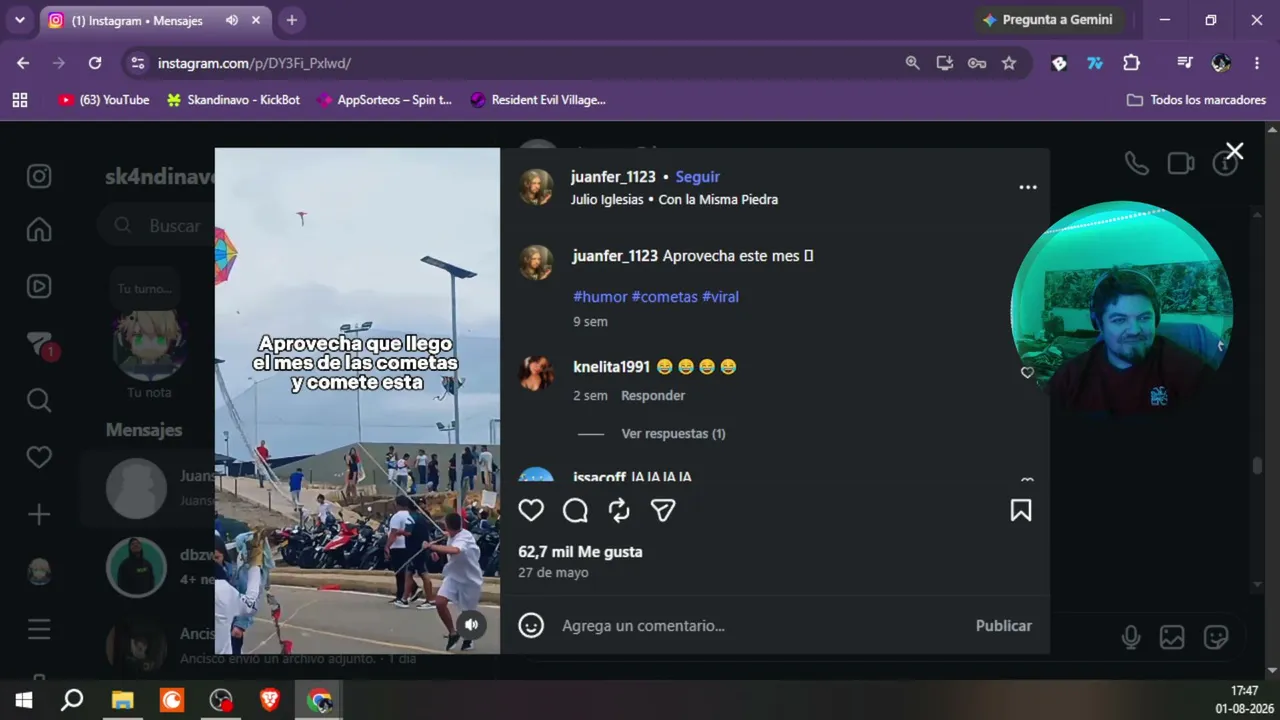Click the attach photo icon in the chat

[x=1172, y=637]
